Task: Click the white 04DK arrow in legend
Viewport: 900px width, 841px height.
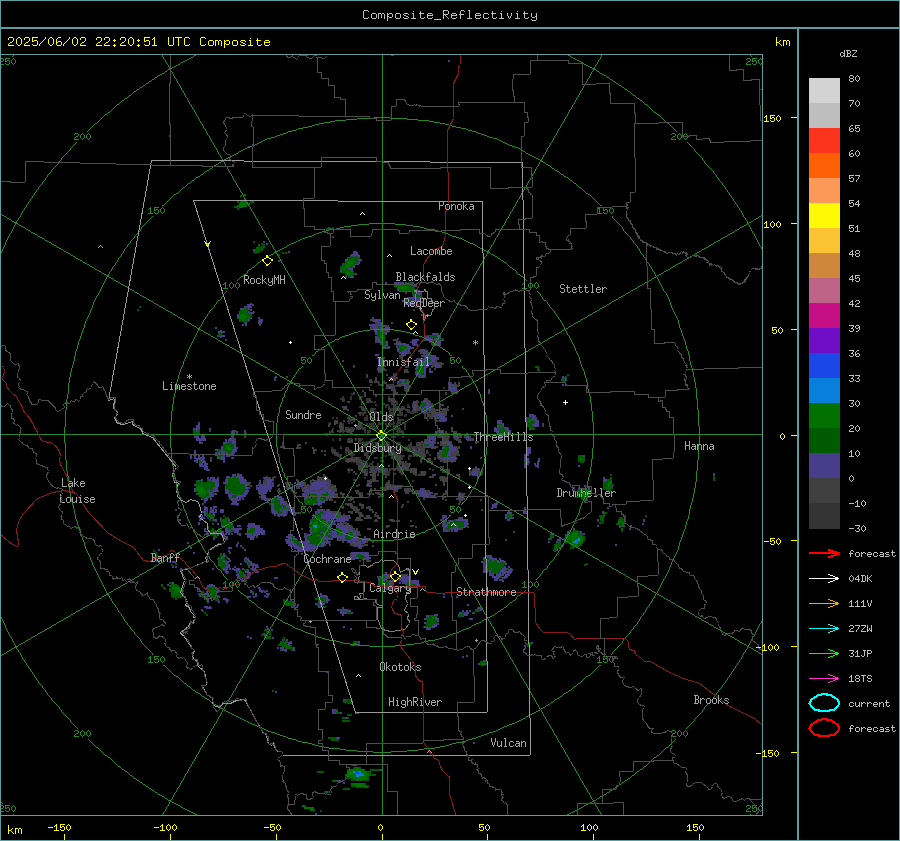Action: pos(824,579)
